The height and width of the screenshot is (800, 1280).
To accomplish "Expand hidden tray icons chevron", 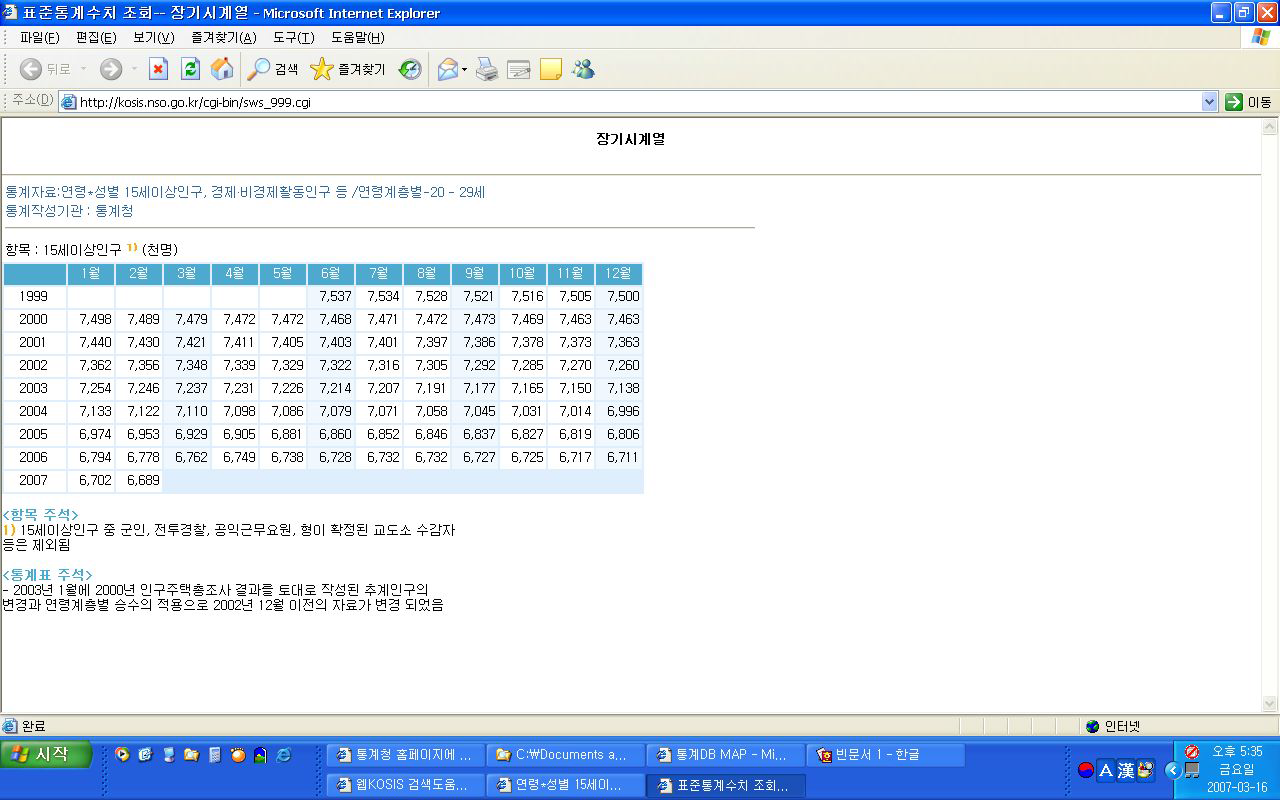I will [1173, 770].
